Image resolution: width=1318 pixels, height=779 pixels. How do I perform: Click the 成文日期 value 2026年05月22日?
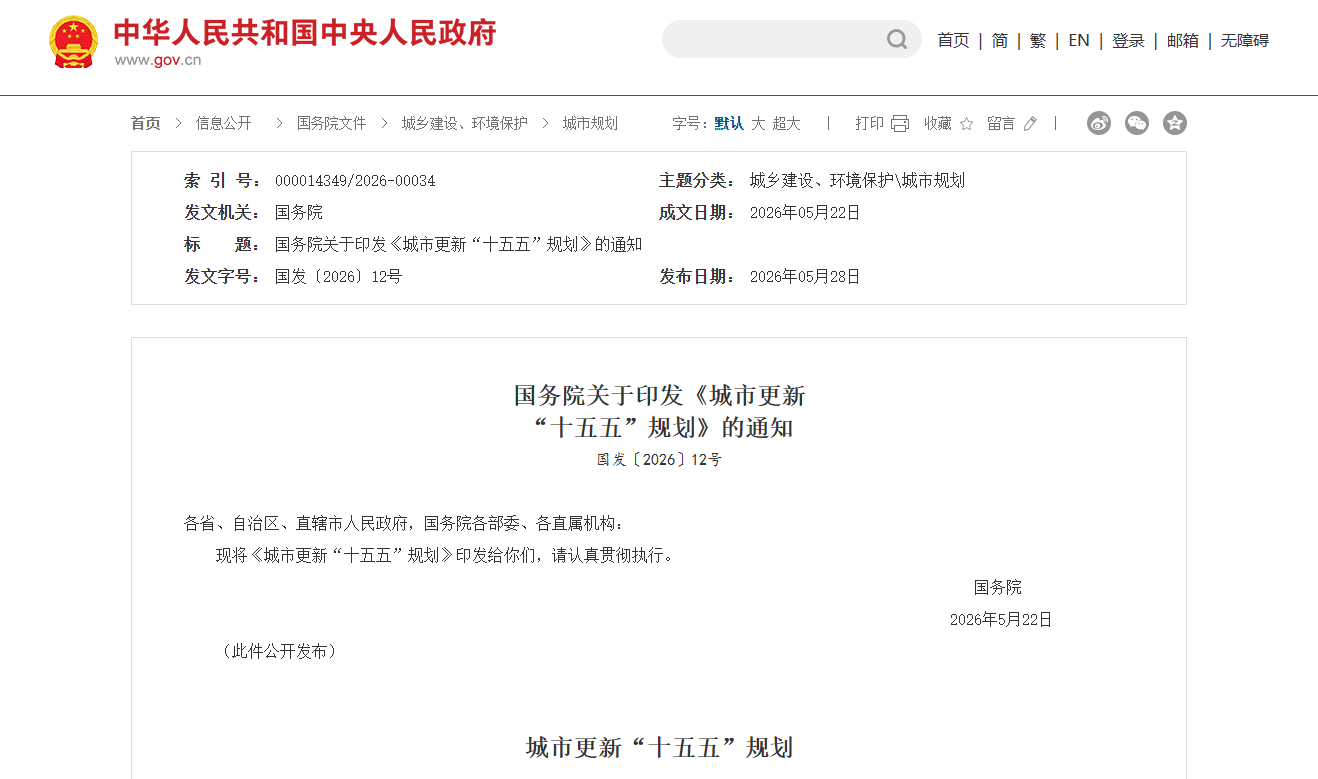[x=805, y=213]
